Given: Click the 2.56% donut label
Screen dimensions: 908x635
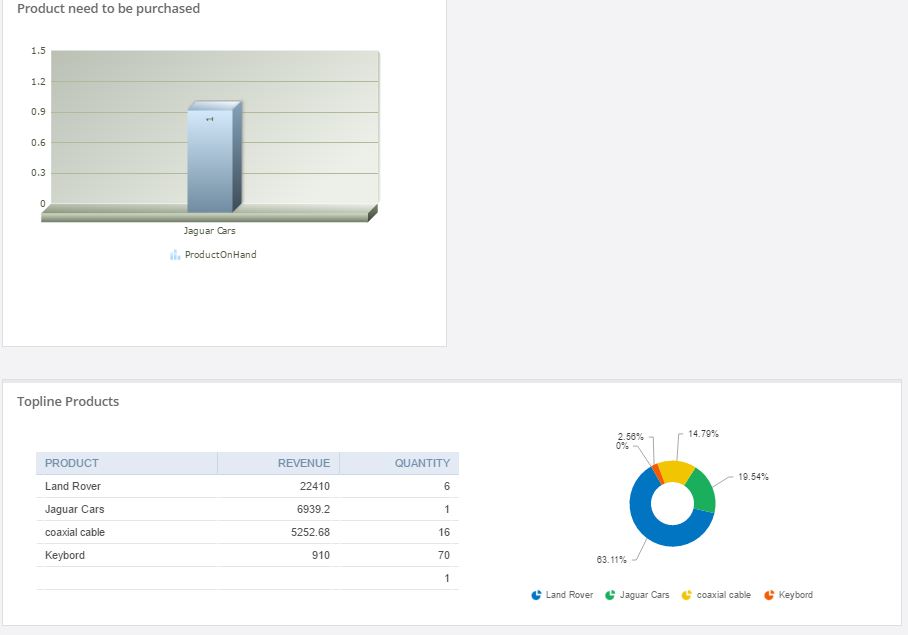Looking at the screenshot, I should click(x=631, y=436).
